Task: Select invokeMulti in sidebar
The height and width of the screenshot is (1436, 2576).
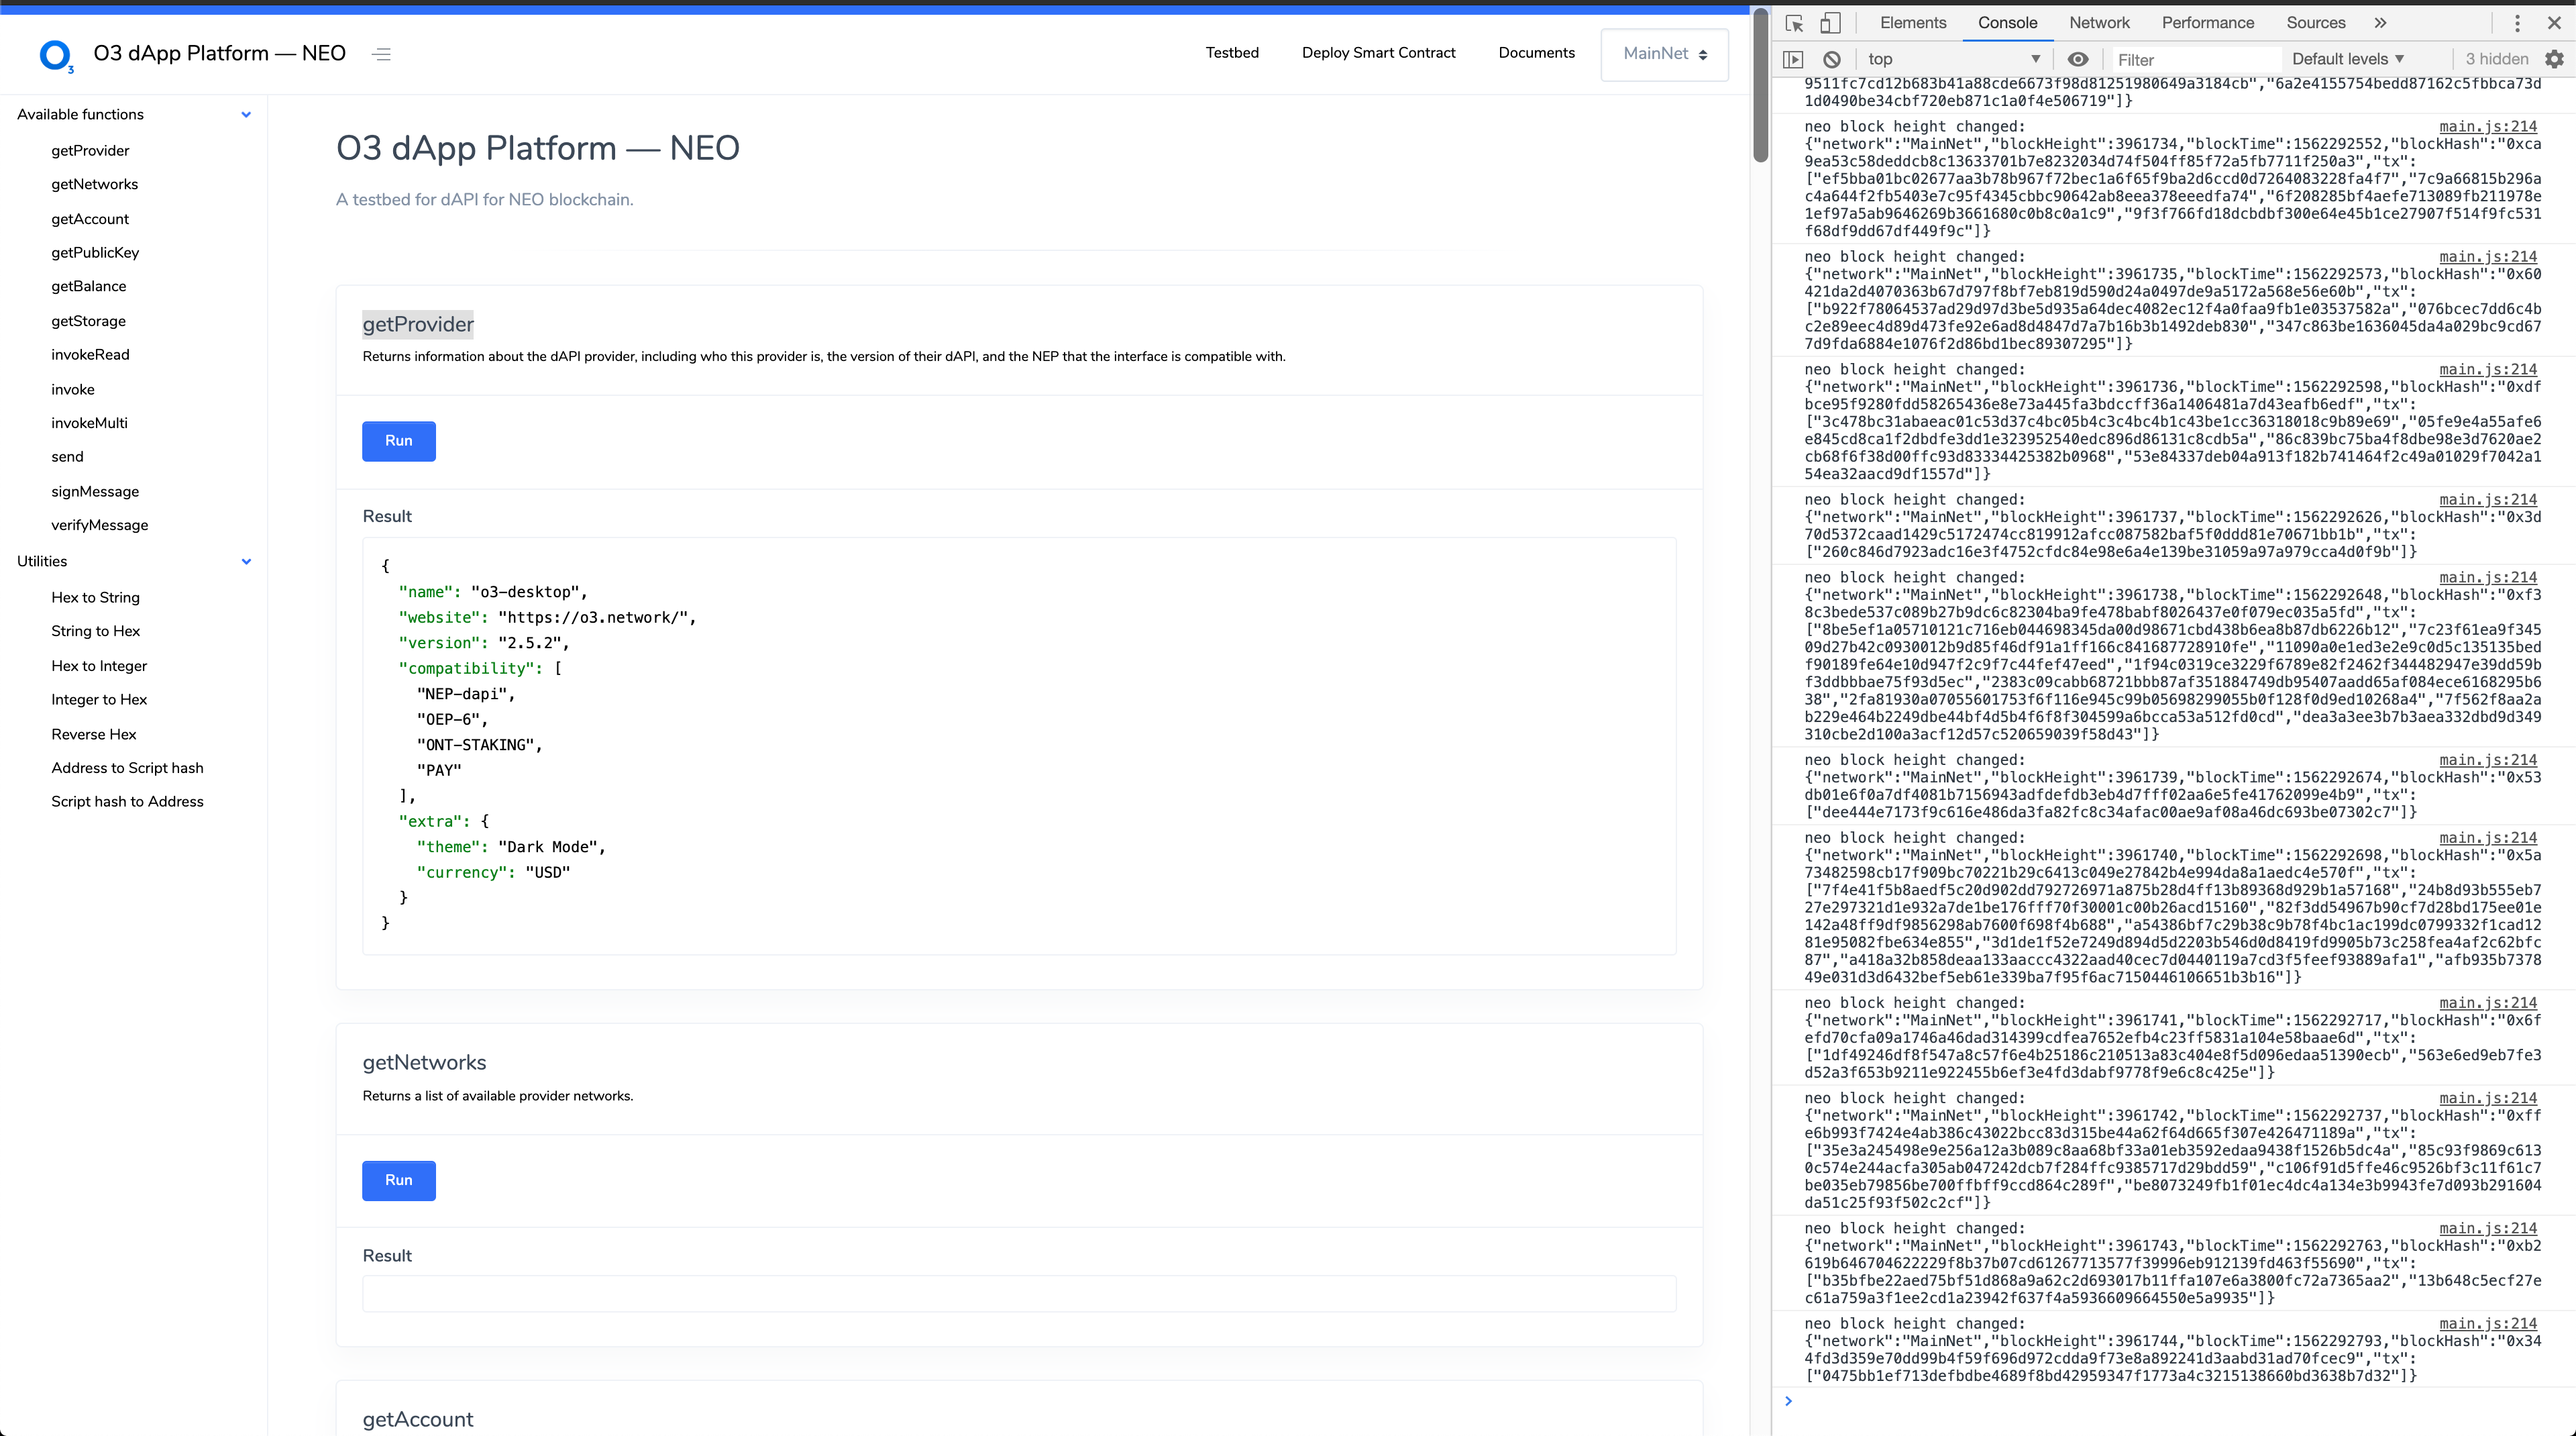Action: click(x=89, y=424)
